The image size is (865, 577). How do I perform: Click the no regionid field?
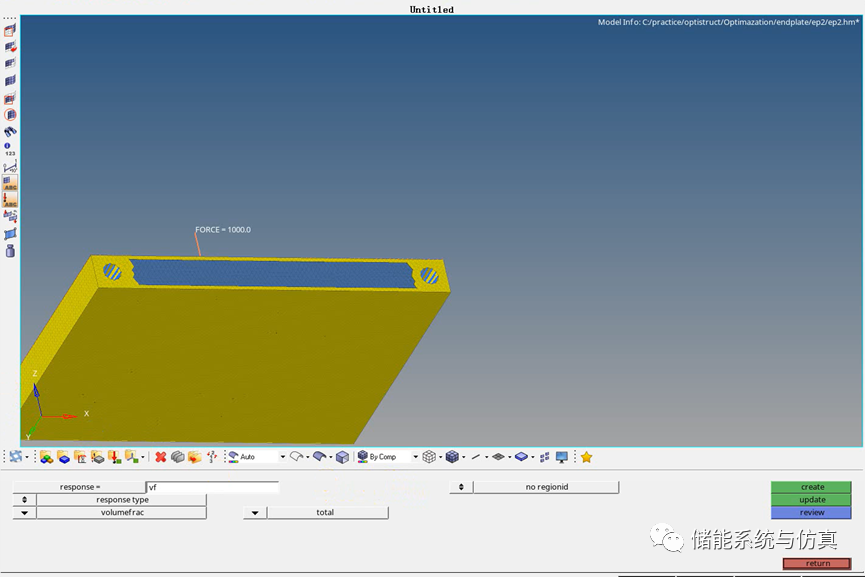[x=546, y=487]
